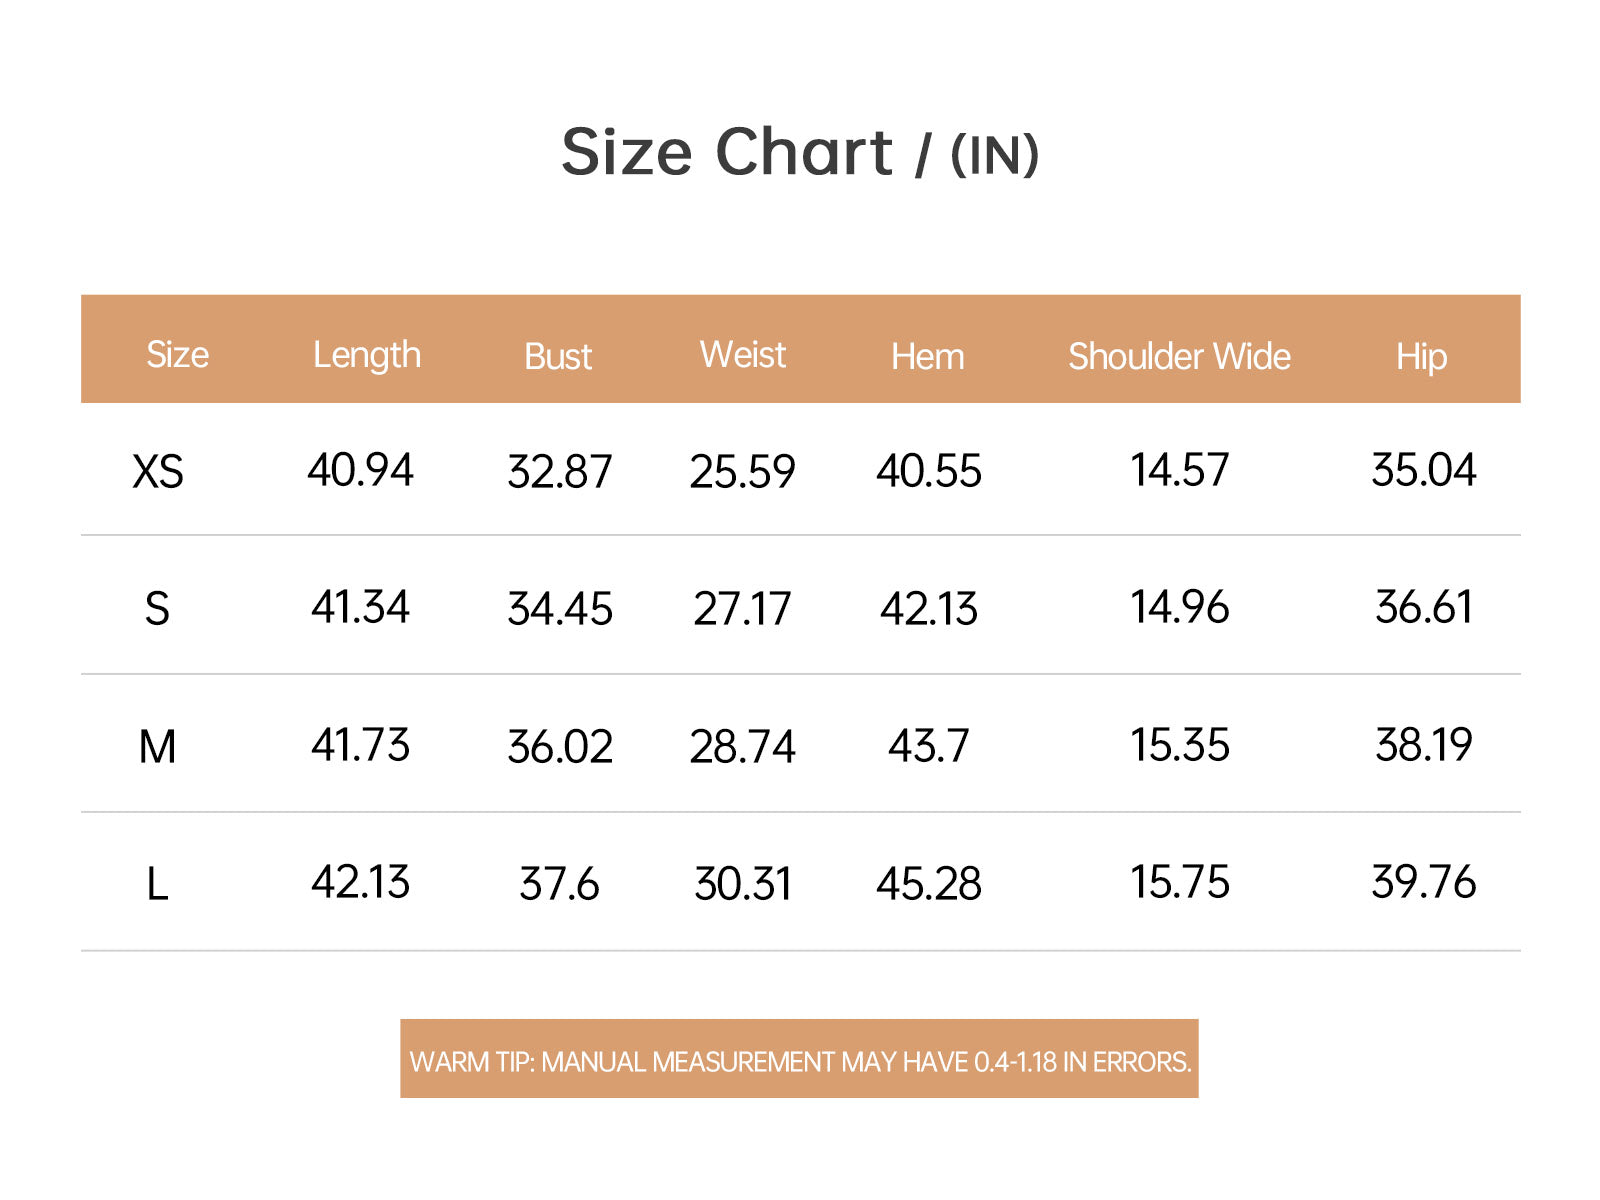This screenshot has width=1600, height=1200.
Task: Click the L bust value 37.6
Action: 559,884
